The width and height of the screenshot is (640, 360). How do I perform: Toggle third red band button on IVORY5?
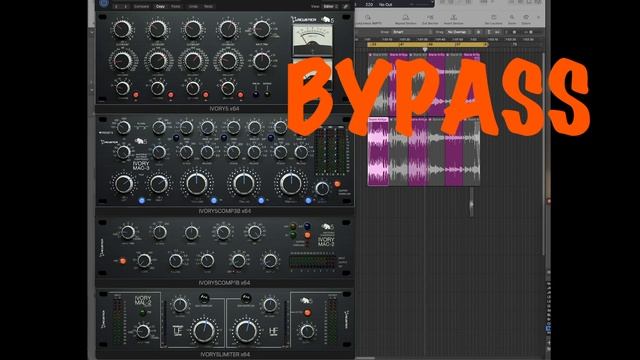point(206,95)
